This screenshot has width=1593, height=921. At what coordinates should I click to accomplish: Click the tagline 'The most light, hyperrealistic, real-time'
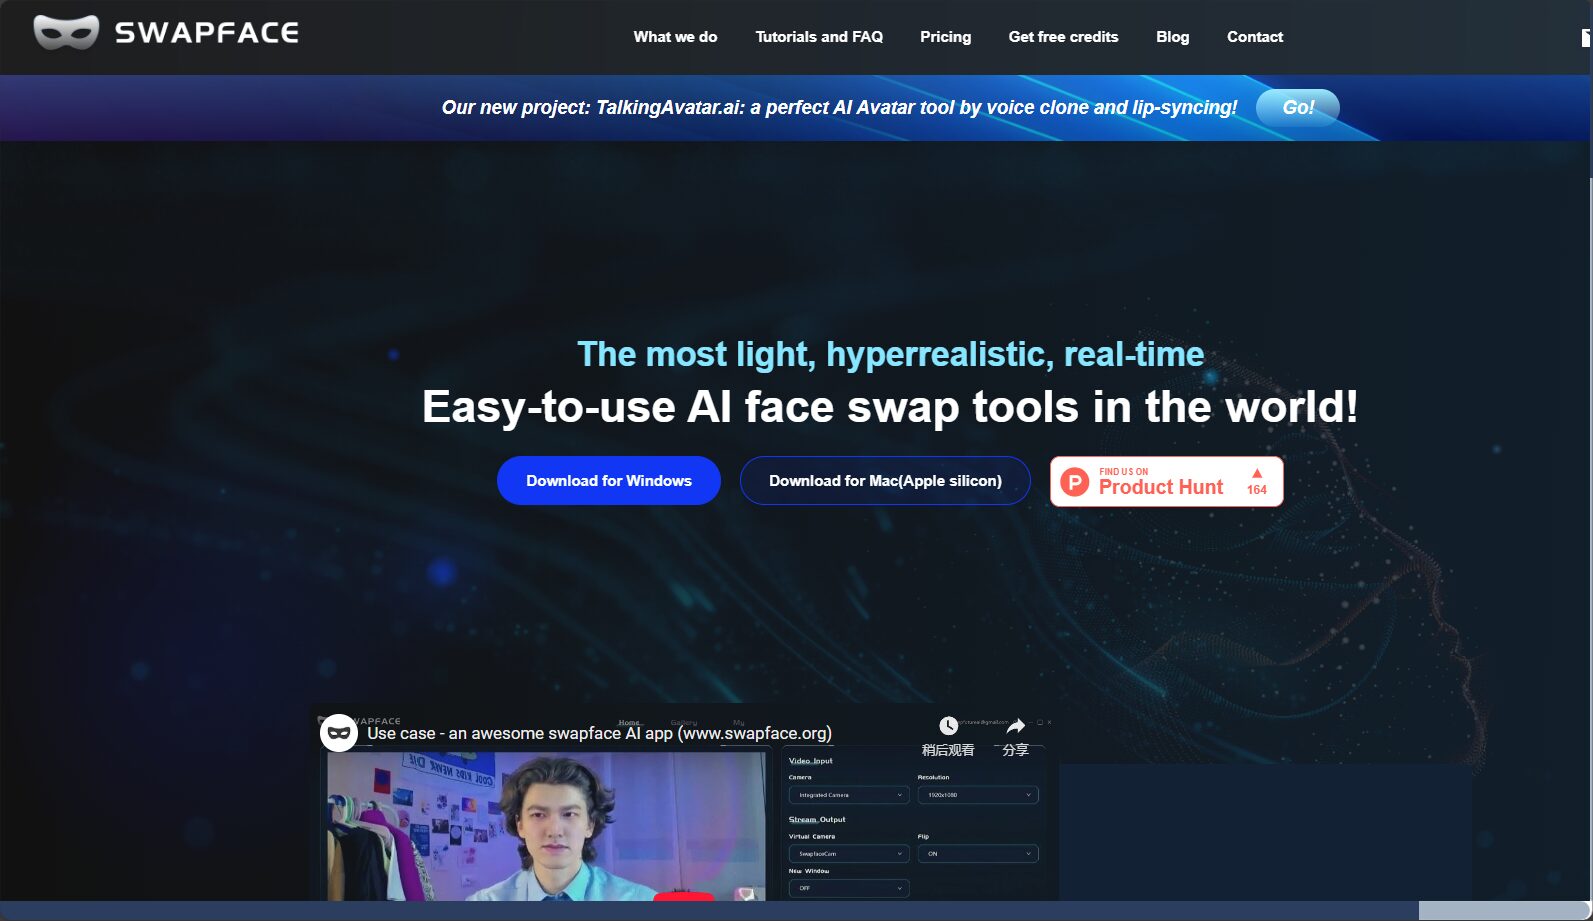coord(890,354)
